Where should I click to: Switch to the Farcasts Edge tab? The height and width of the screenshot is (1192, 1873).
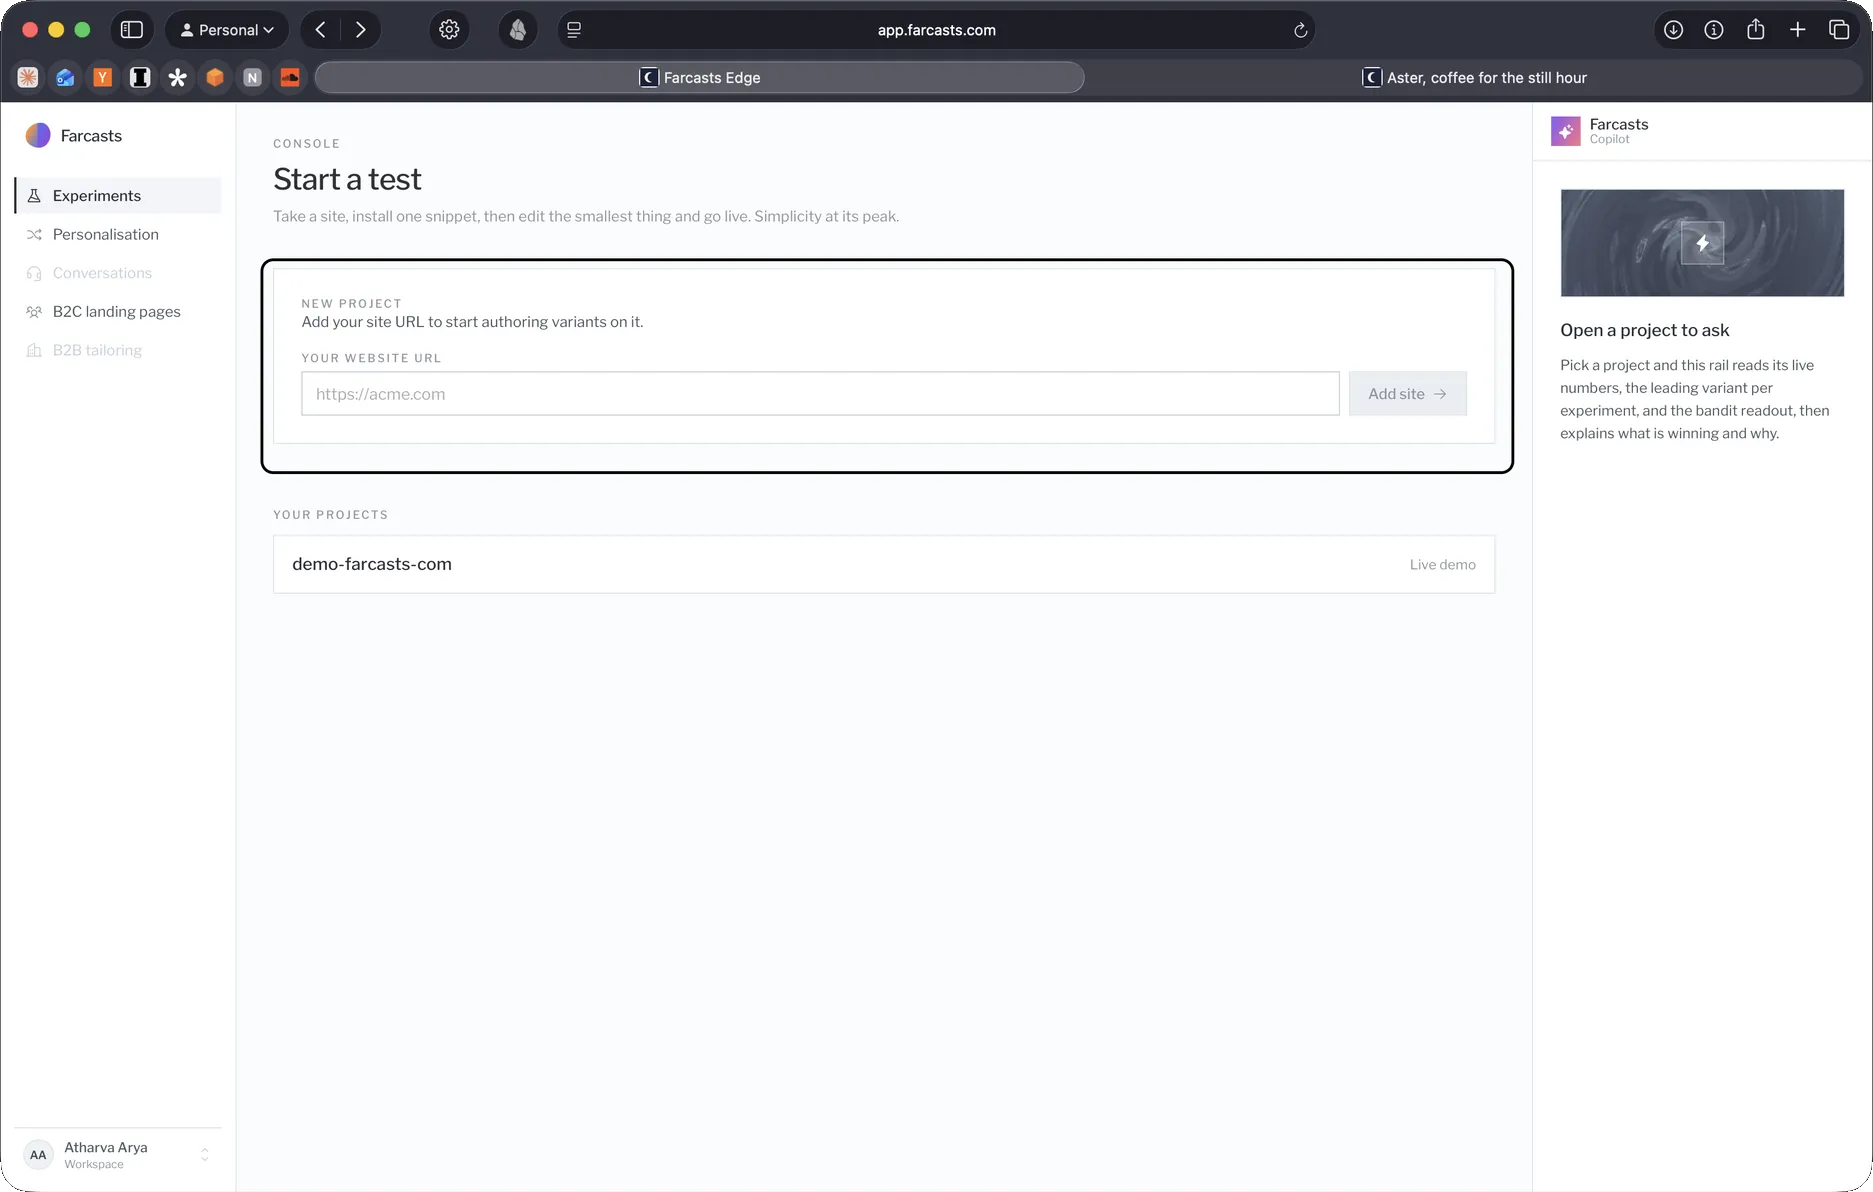(x=699, y=78)
